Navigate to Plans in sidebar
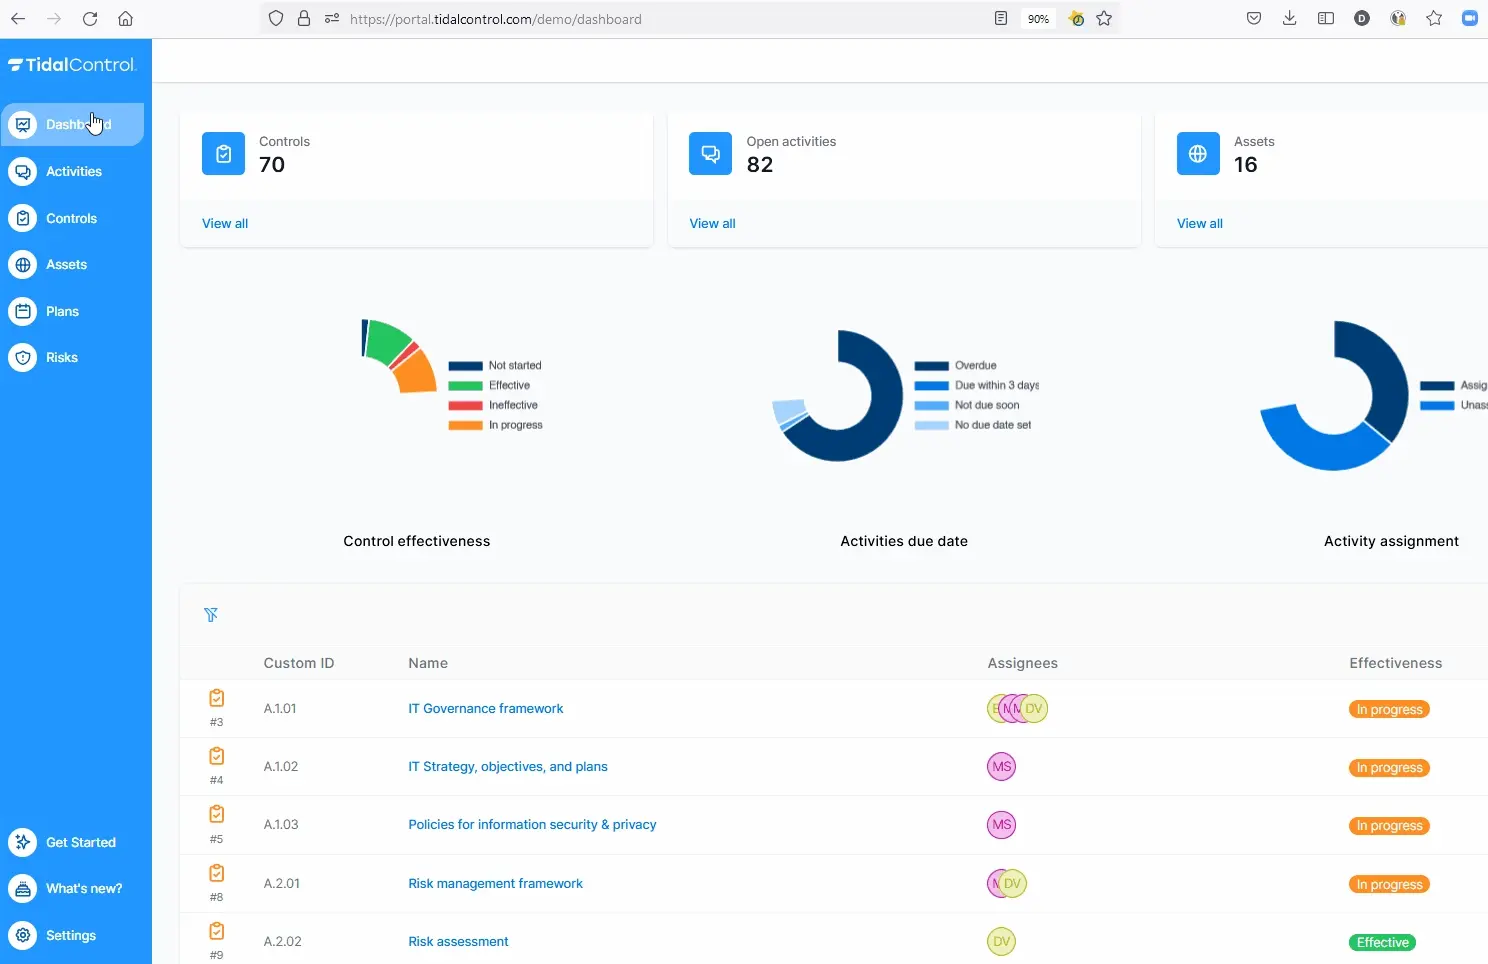 pos(72,311)
